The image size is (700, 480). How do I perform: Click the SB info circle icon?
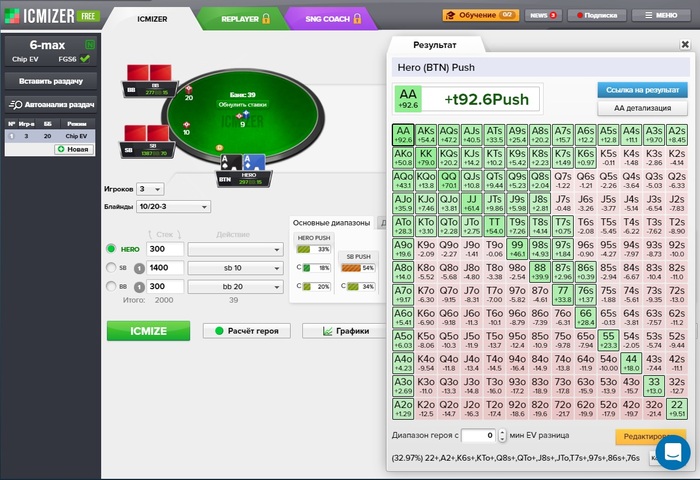[139, 268]
